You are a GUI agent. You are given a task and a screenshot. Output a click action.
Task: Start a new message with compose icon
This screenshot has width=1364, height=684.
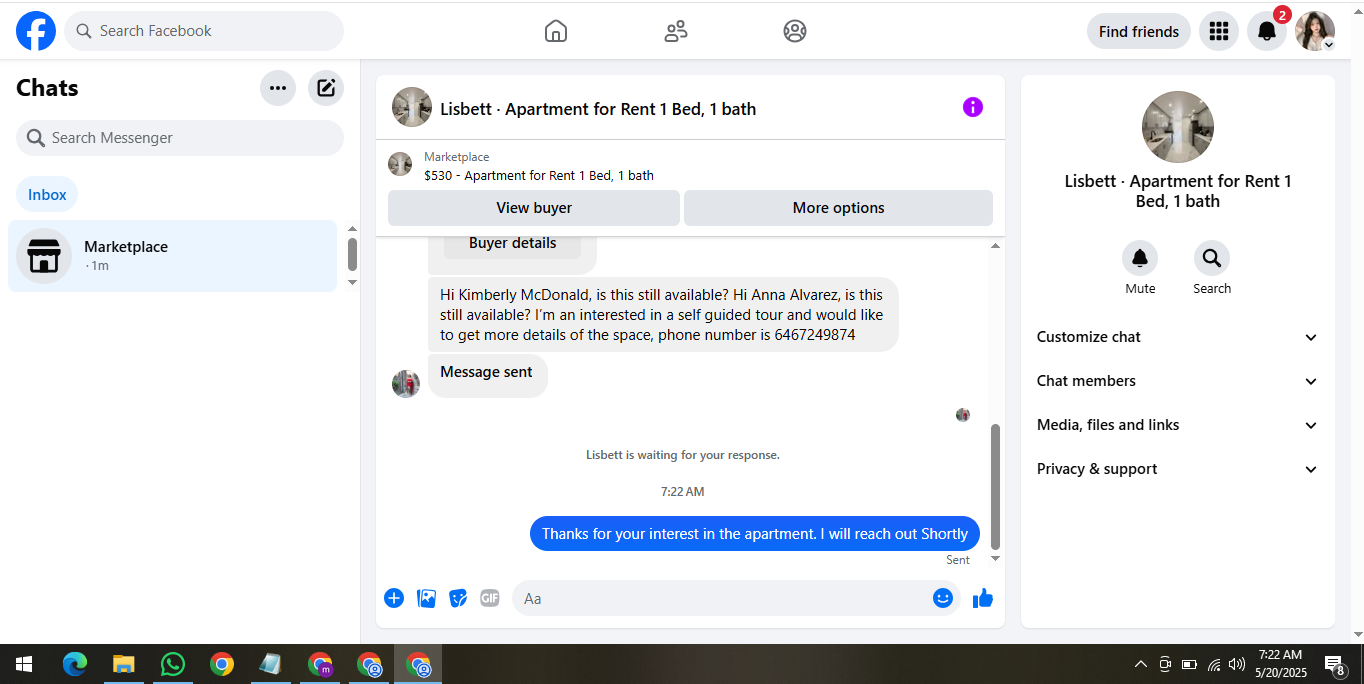pos(326,88)
